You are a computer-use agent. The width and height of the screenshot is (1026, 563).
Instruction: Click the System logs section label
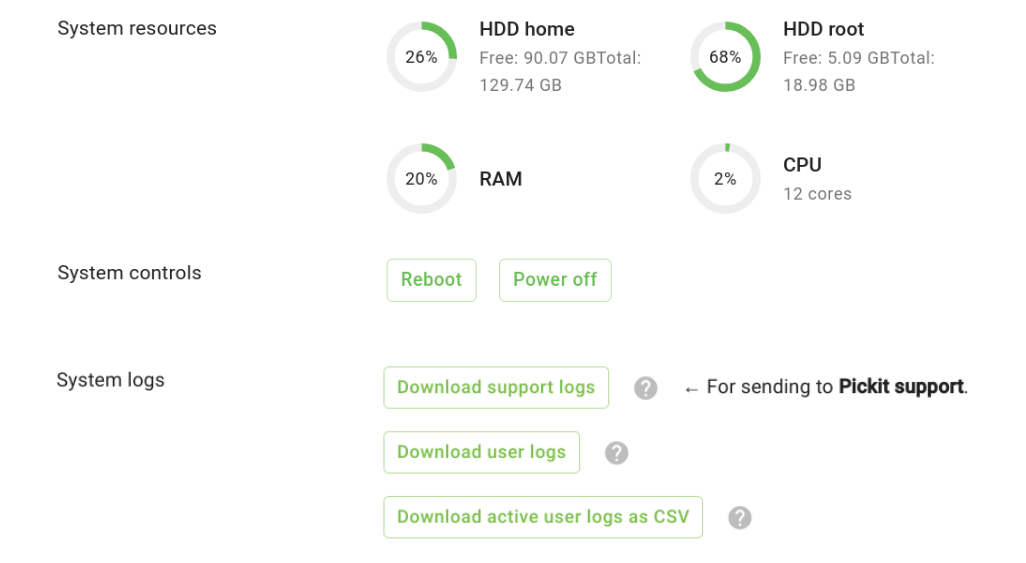click(111, 380)
